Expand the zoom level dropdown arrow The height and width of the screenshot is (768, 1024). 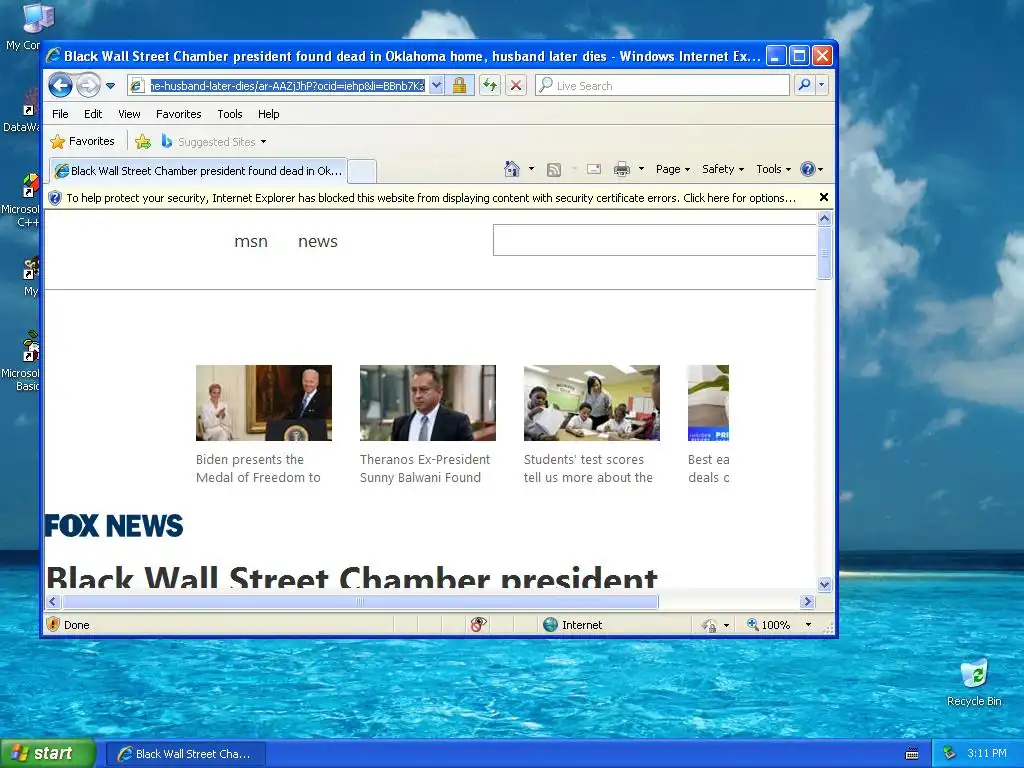point(808,625)
